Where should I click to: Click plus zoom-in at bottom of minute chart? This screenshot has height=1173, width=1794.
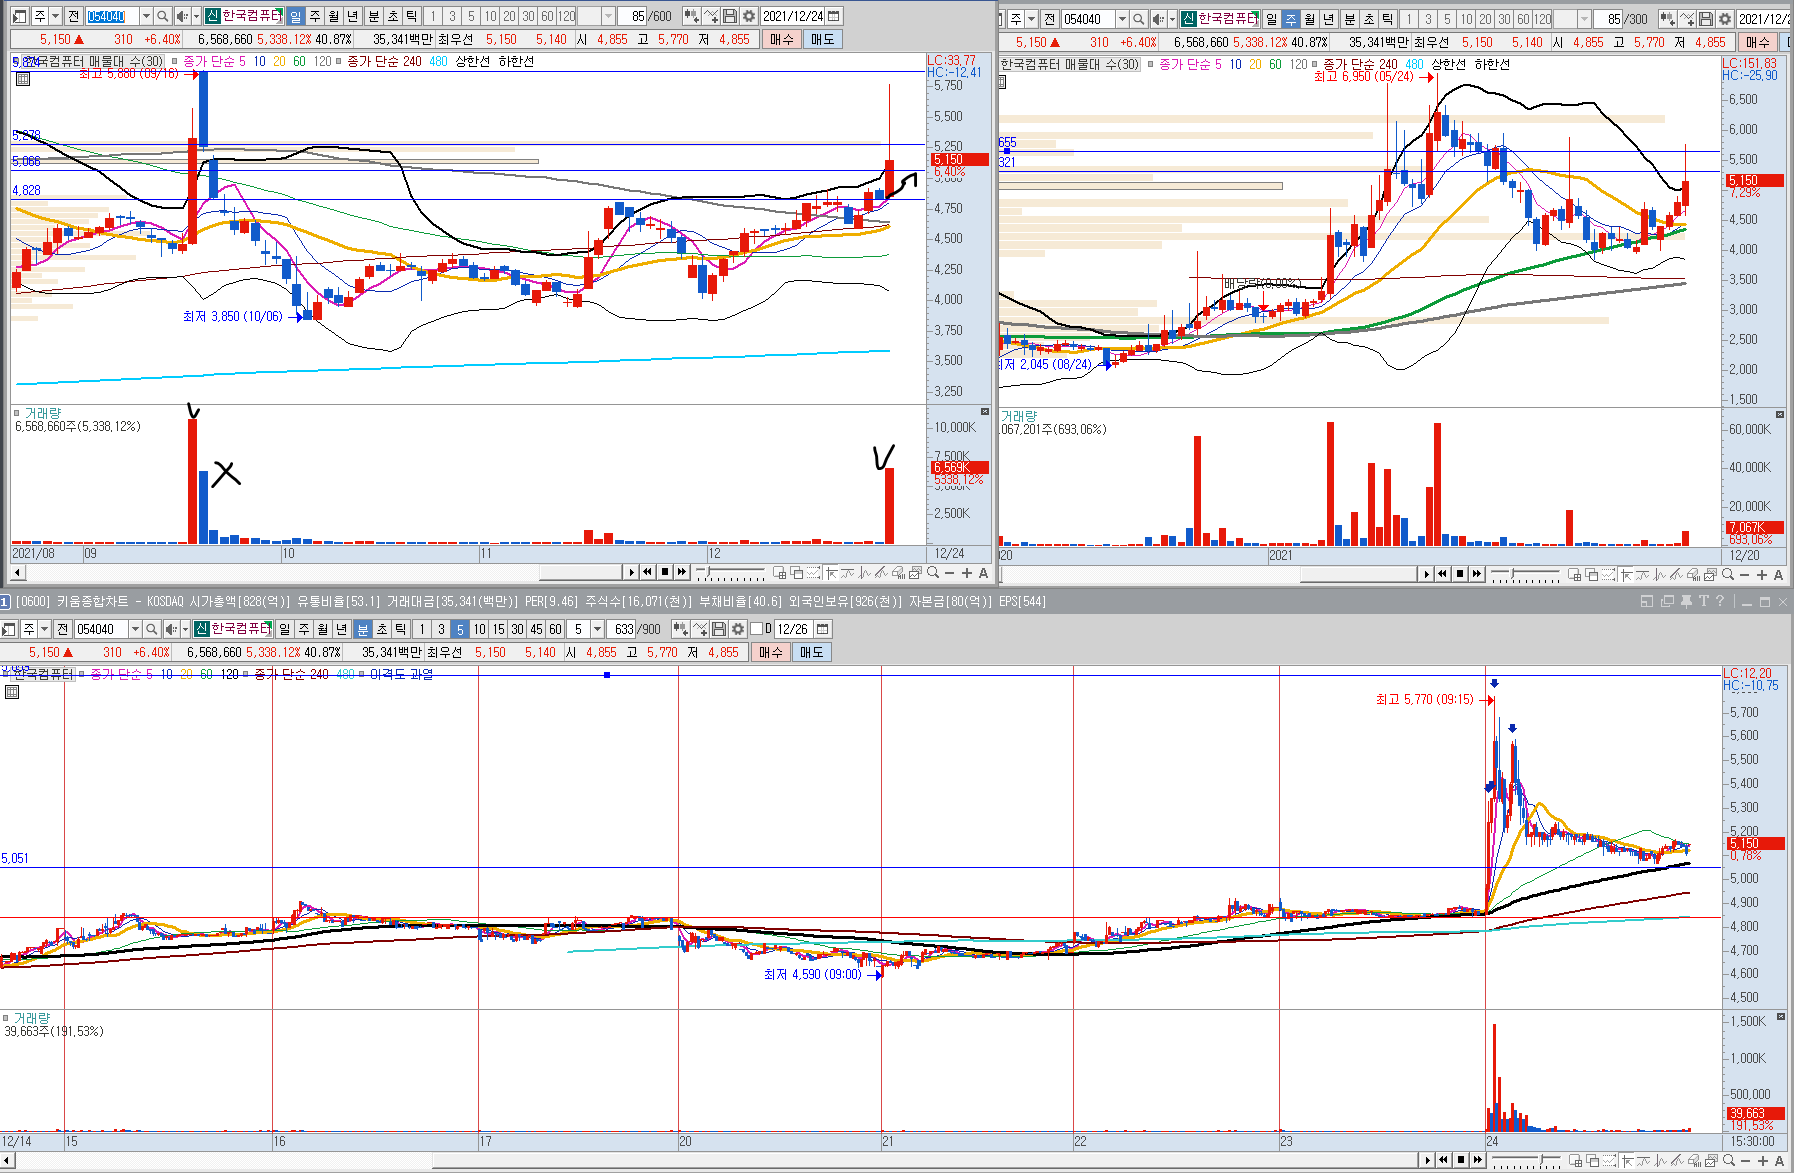coord(1762,1160)
